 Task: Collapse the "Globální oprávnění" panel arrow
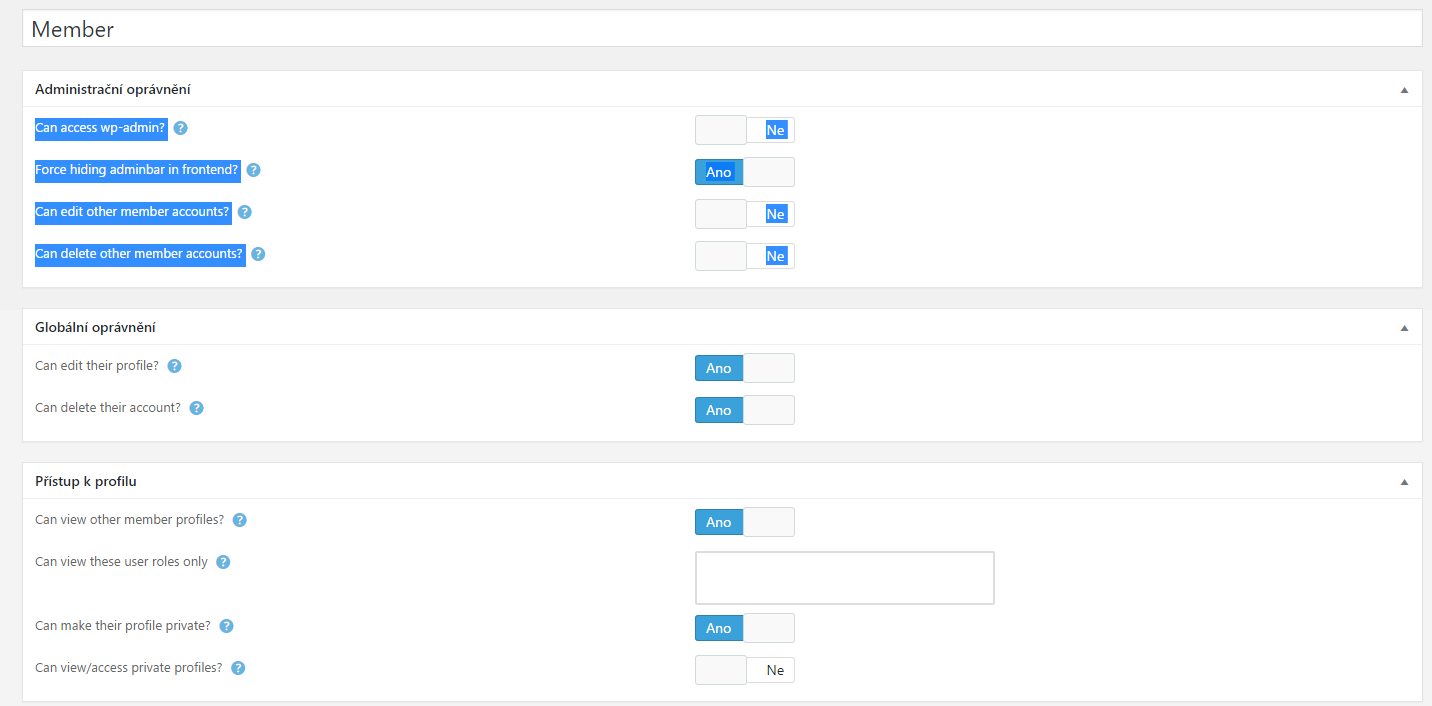(x=1404, y=328)
